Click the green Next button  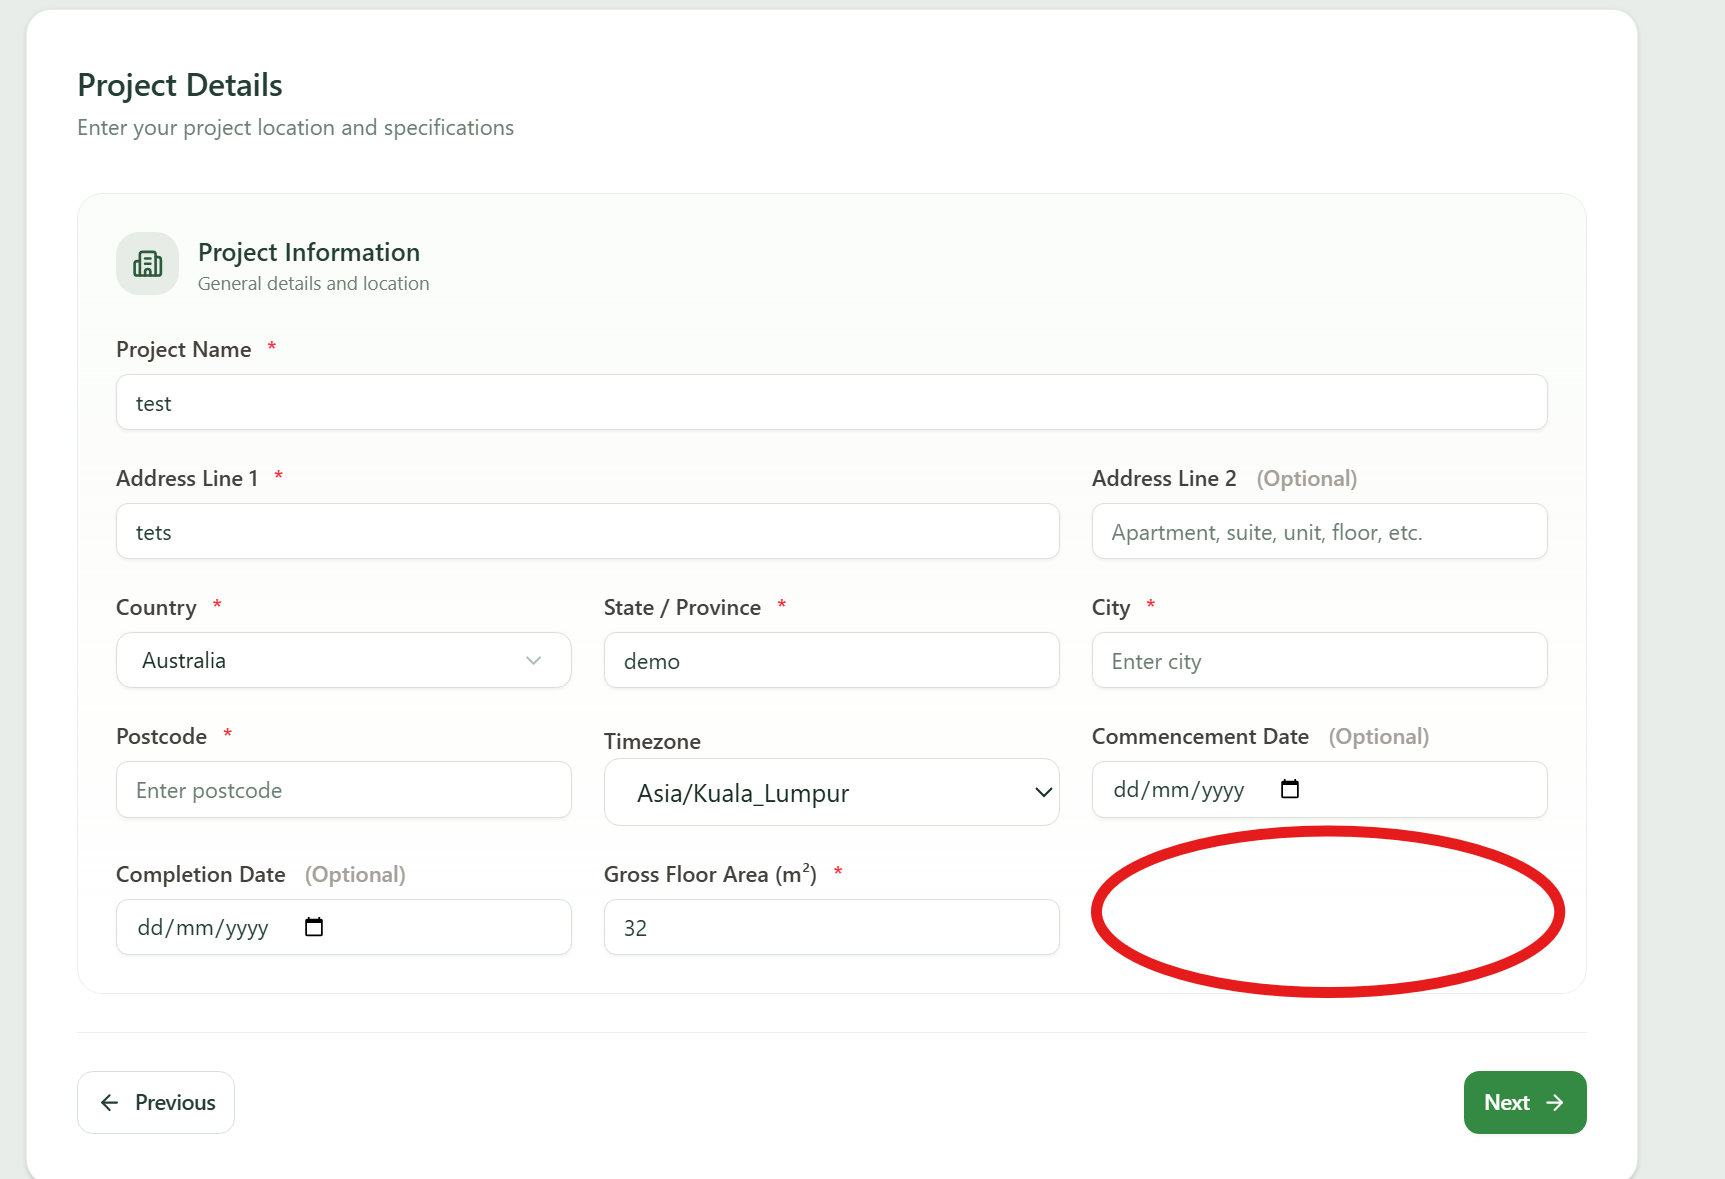[1525, 1102]
